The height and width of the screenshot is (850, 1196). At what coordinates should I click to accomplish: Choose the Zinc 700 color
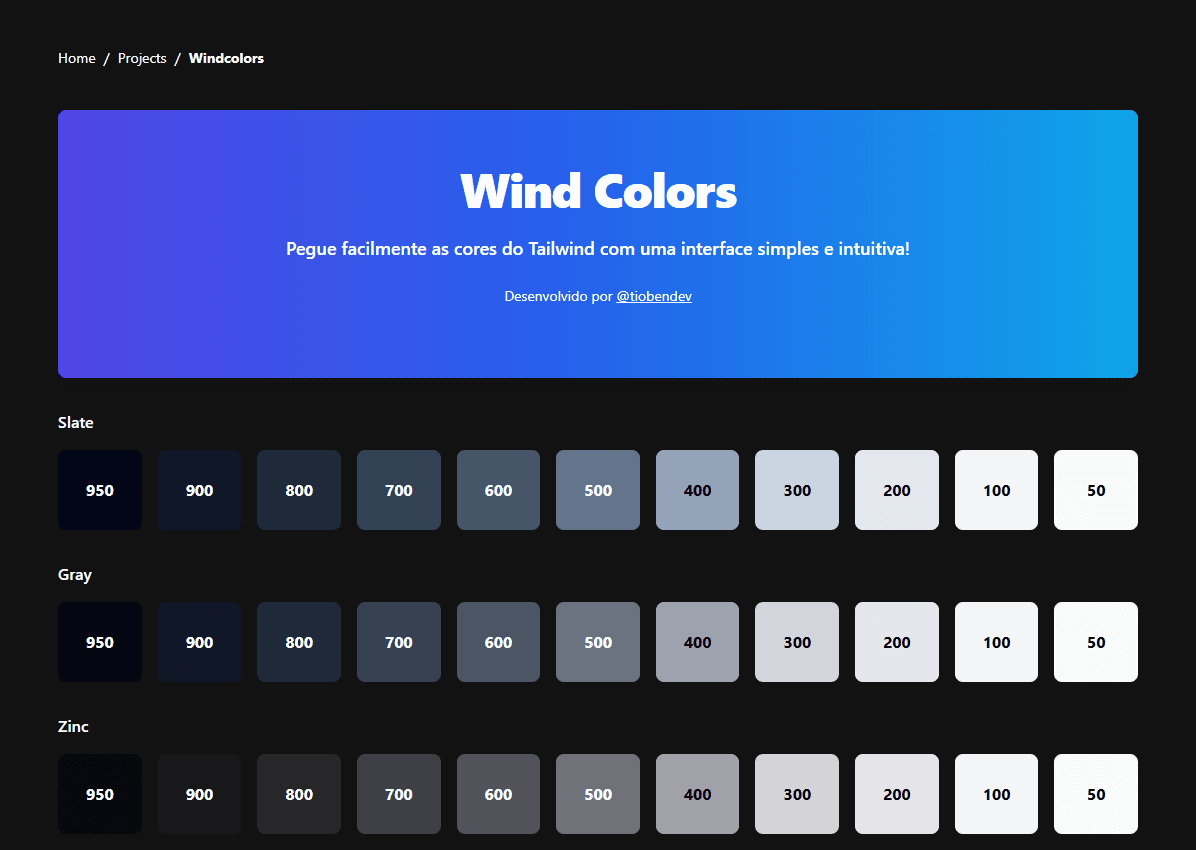399,794
